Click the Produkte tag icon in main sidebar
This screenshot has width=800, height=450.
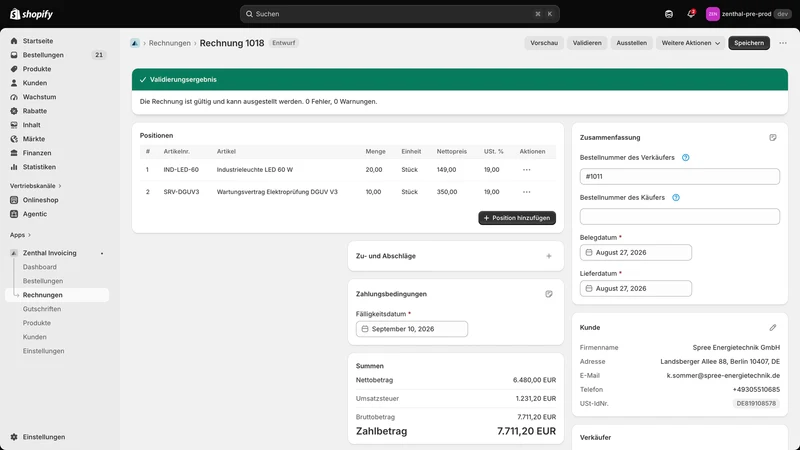click(x=14, y=69)
